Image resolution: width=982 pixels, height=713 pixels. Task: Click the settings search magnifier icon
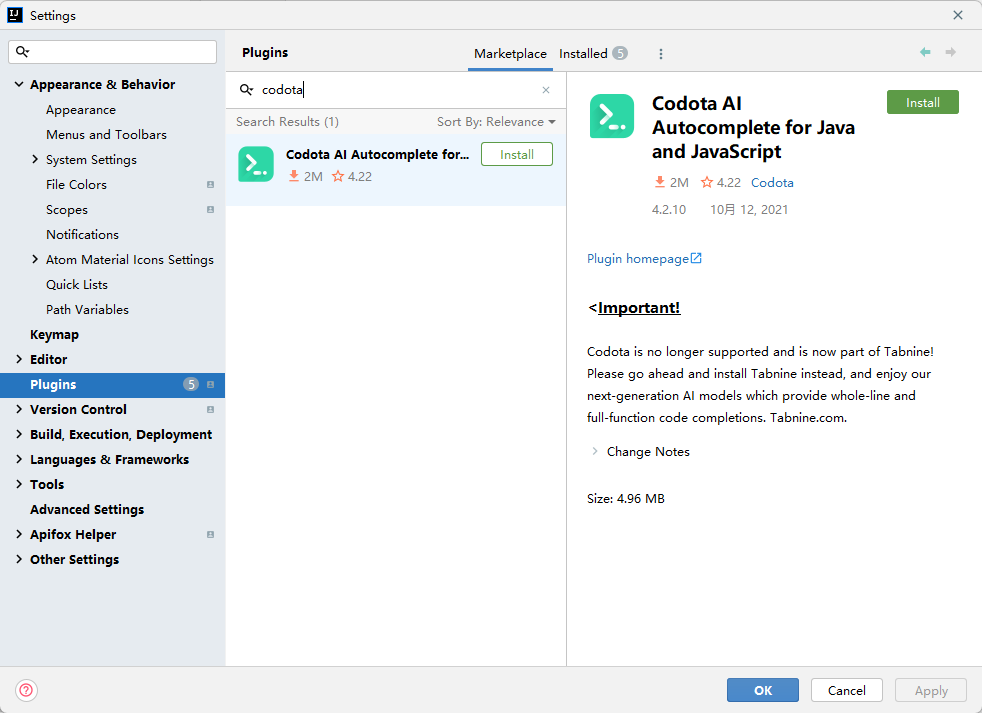pos(22,51)
